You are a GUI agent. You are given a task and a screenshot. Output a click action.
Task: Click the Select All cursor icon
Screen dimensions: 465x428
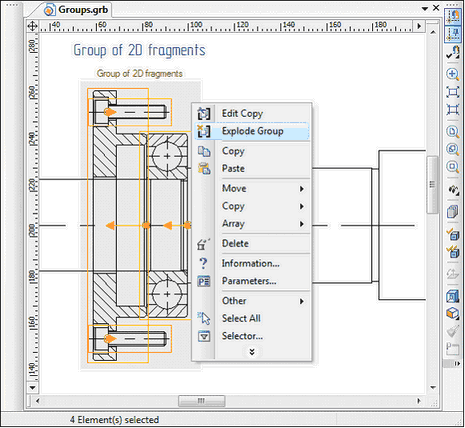[x=204, y=318]
